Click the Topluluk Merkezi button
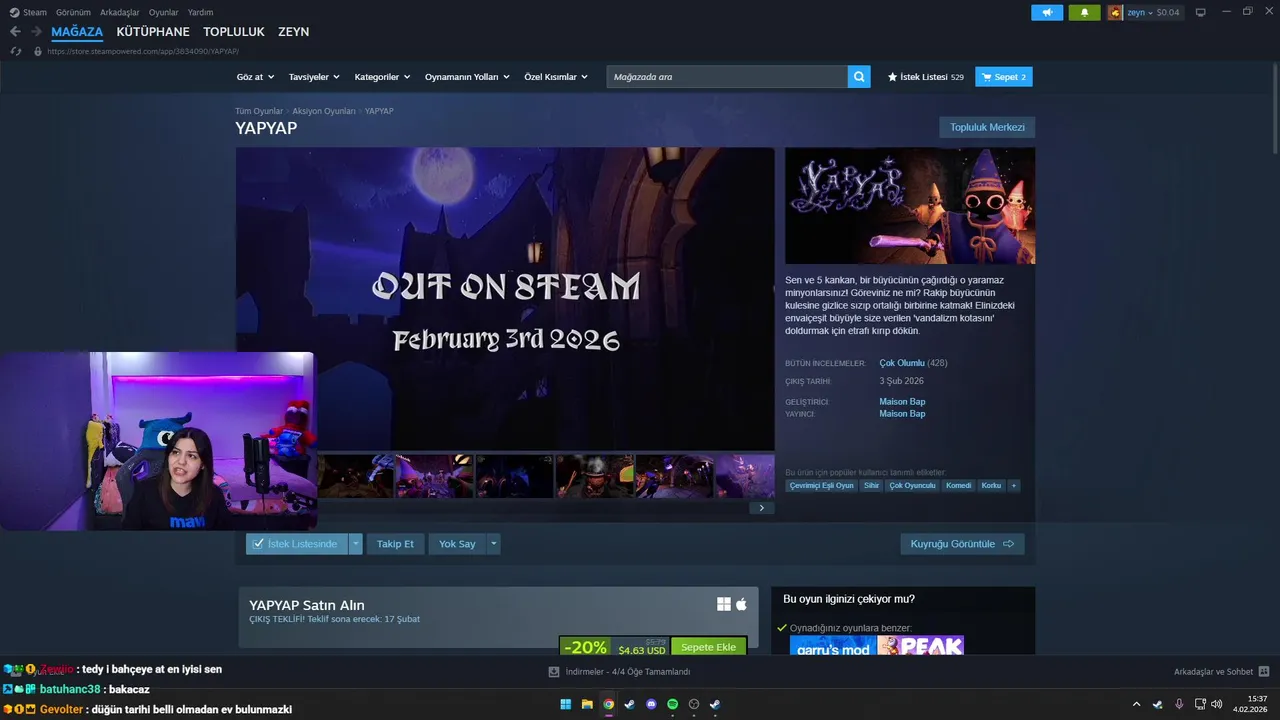1280x720 pixels. click(987, 127)
